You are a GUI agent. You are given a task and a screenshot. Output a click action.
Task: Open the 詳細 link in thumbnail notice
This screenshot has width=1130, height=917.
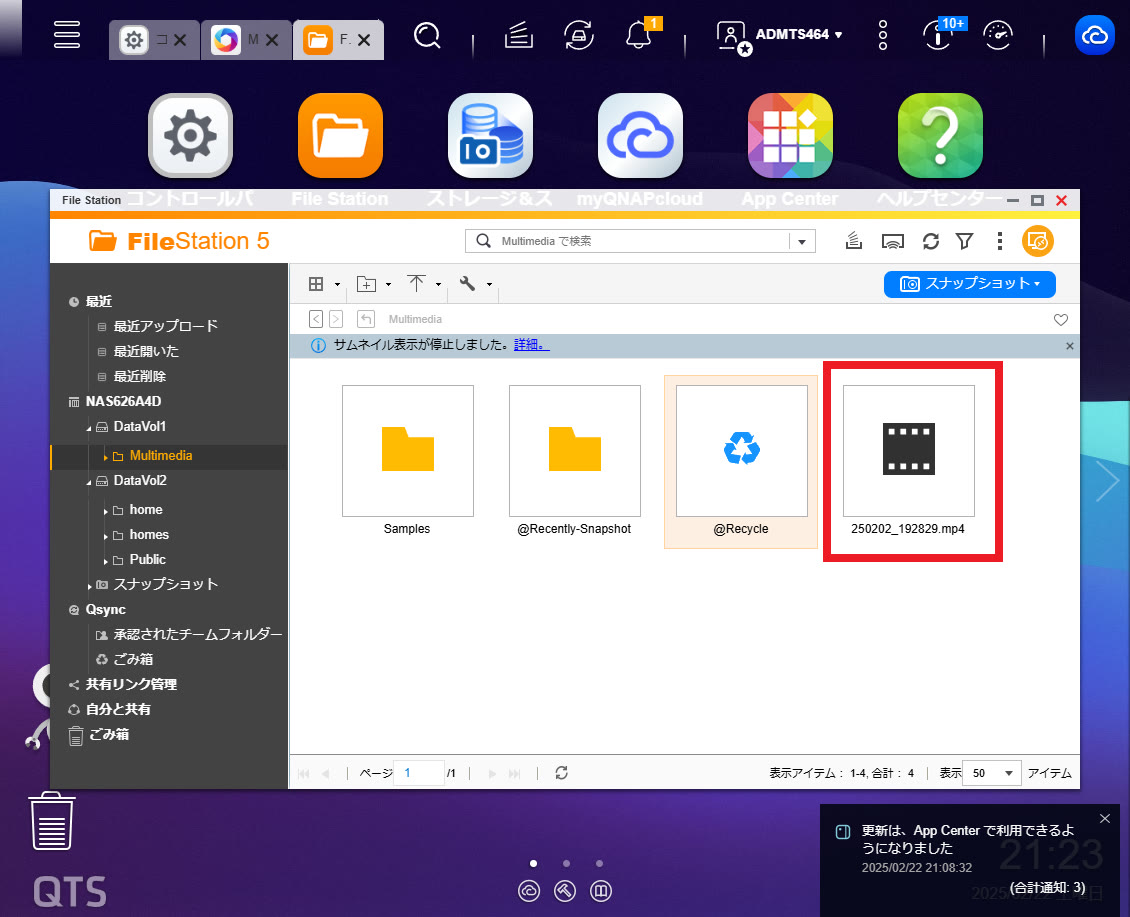click(531, 345)
